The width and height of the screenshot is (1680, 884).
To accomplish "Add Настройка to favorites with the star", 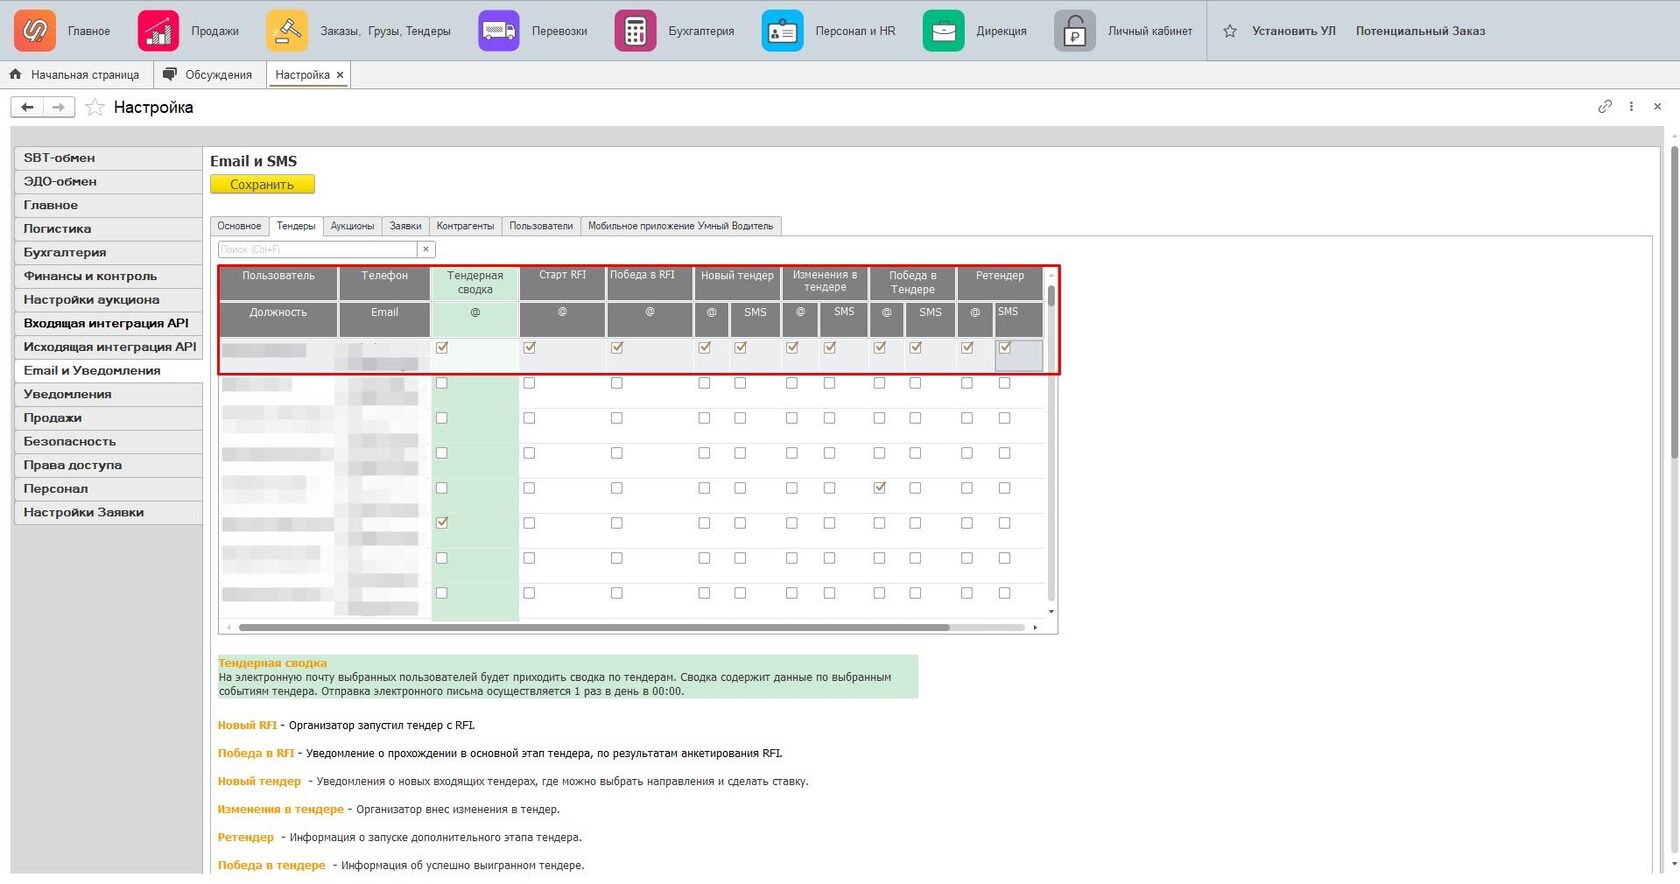I will point(95,107).
